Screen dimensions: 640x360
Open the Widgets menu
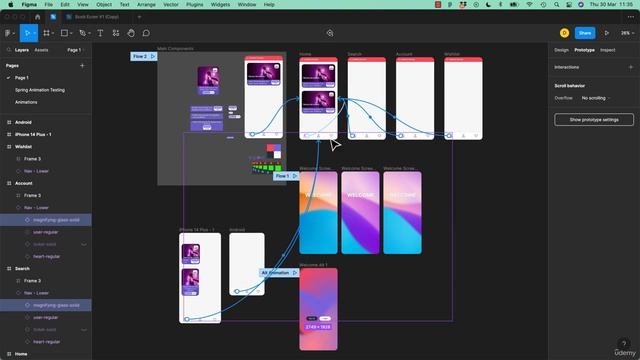click(220, 4)
